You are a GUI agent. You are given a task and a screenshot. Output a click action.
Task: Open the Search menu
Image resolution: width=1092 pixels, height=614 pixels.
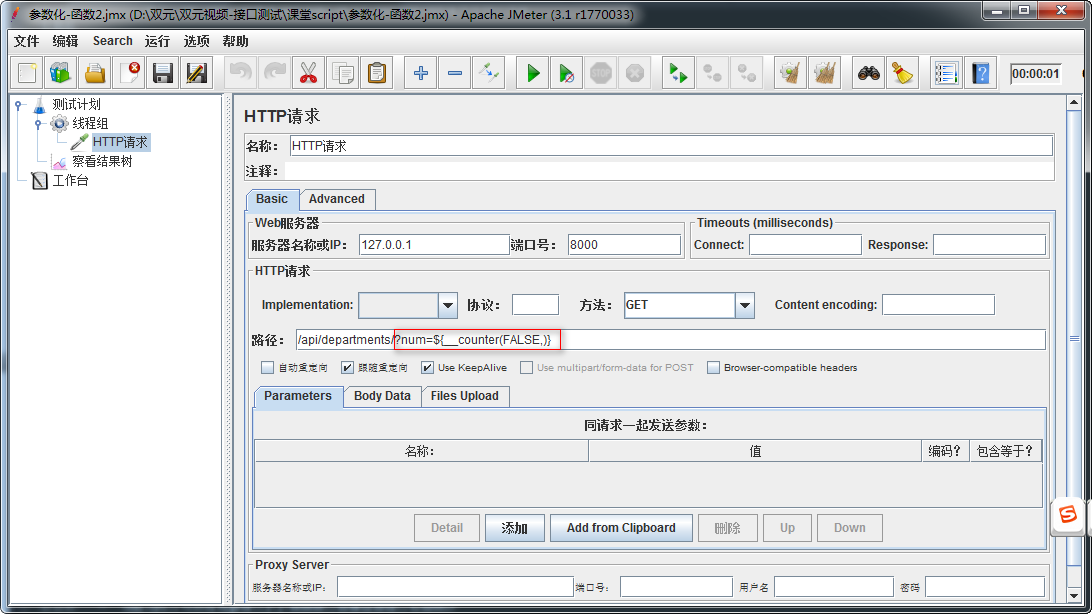pyautogui.click(x=113, y=41)
